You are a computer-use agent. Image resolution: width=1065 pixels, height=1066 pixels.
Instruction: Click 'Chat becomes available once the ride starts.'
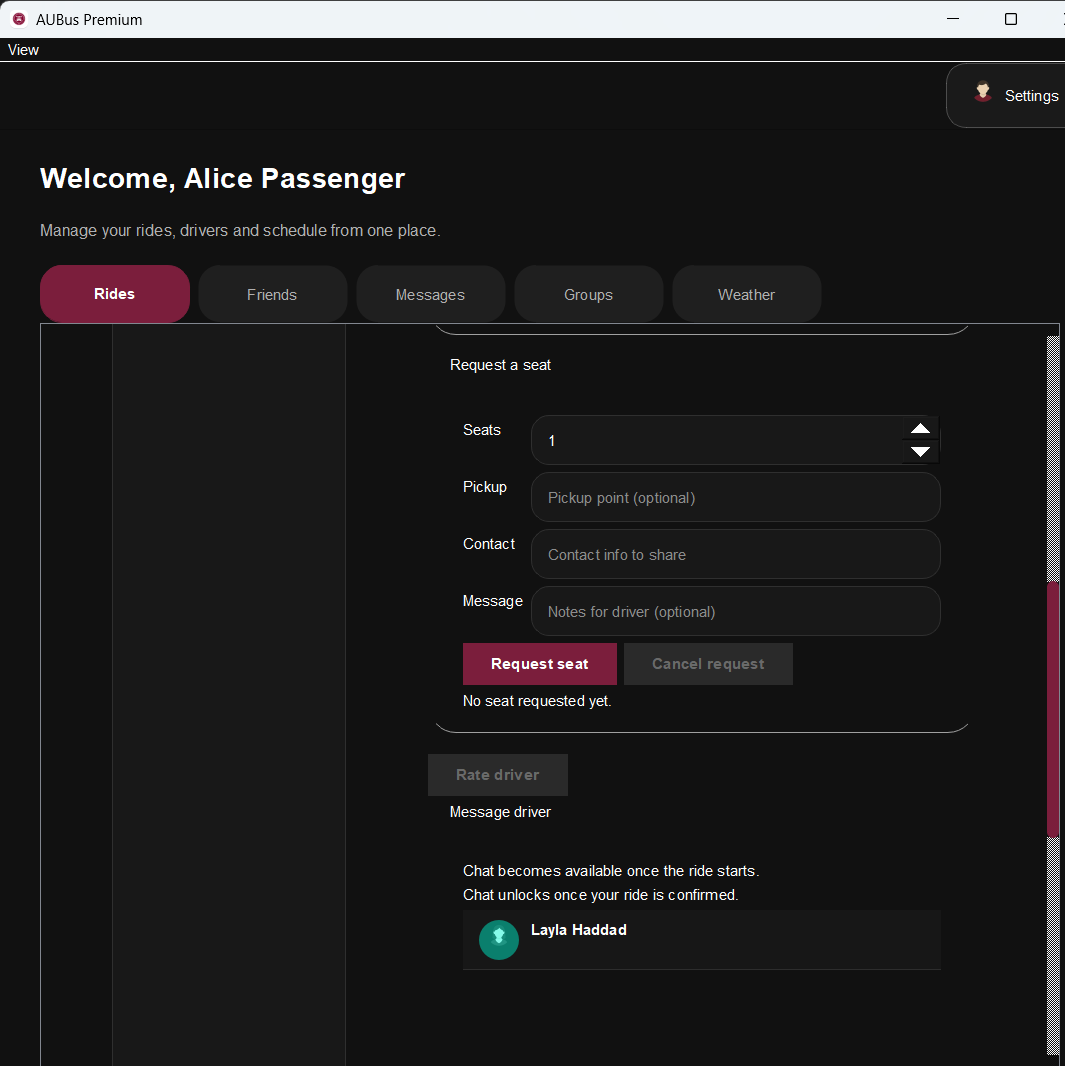point(611,871)
